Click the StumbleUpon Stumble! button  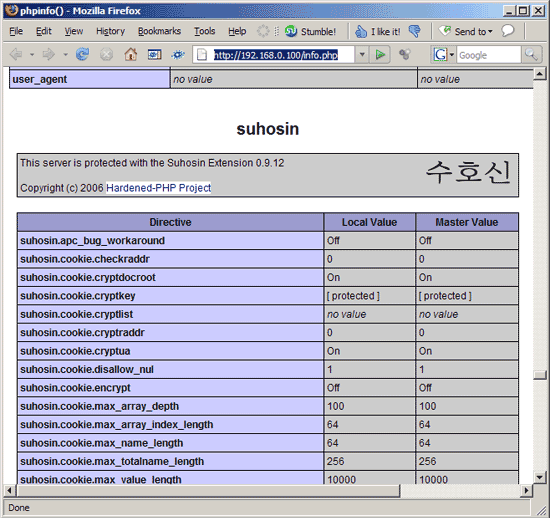[310, 32]
